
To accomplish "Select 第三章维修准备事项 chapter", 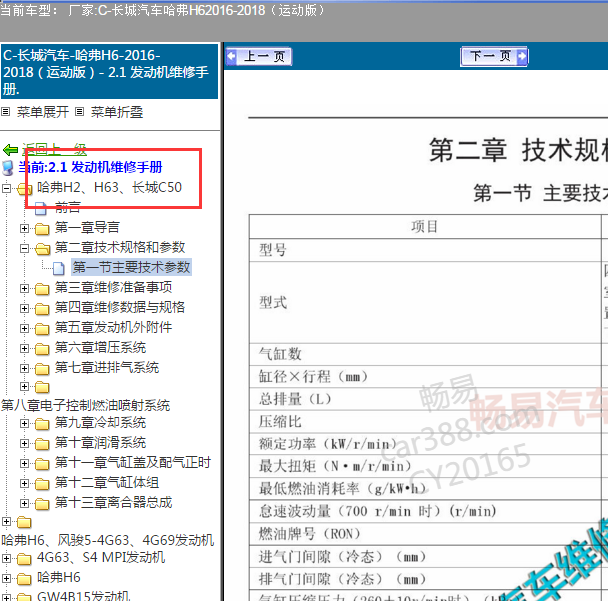I will tap(113, 288).
